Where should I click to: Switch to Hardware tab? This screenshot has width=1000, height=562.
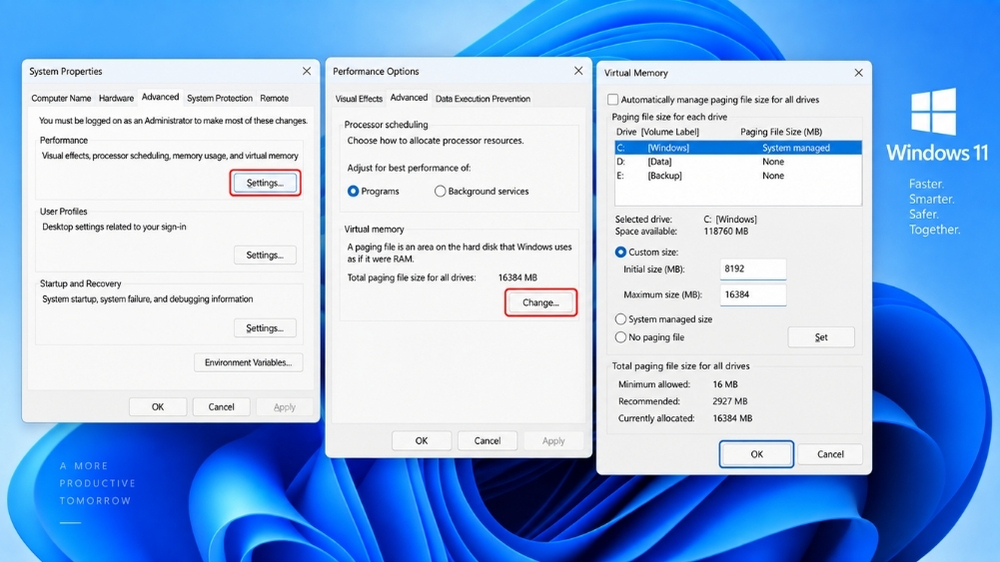pos(116,98)
